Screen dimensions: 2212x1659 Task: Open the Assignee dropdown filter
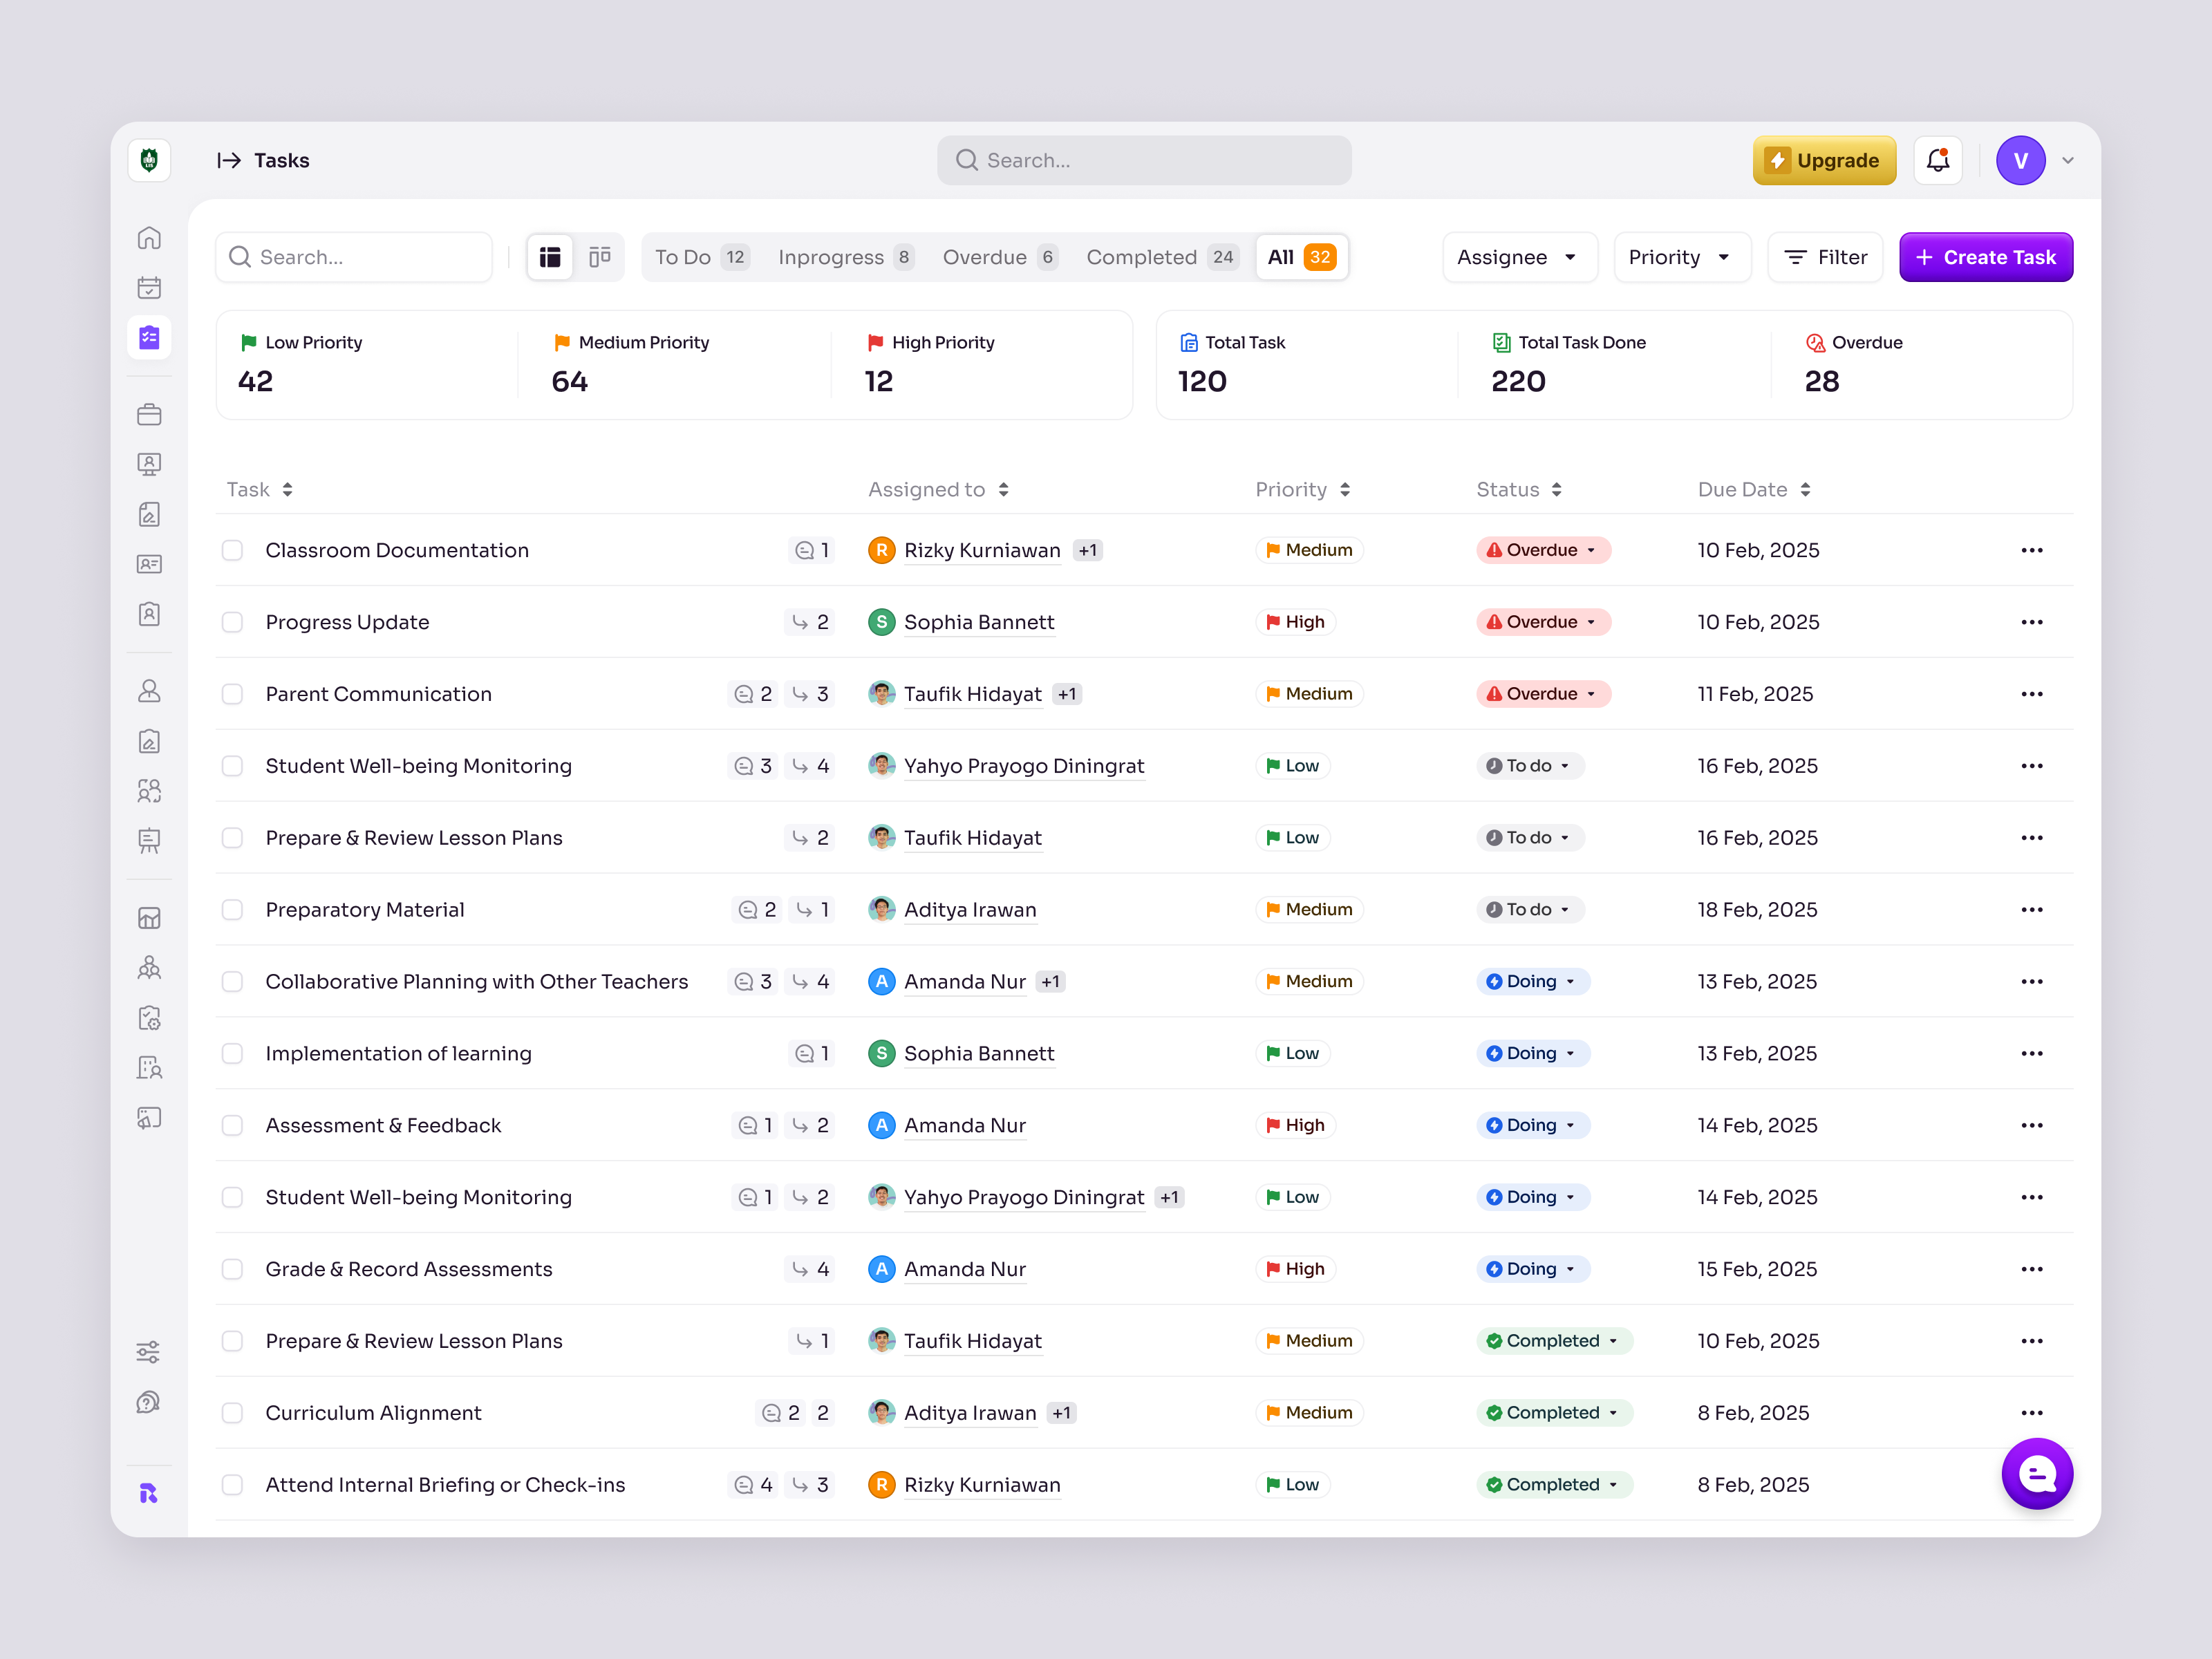1519,256
